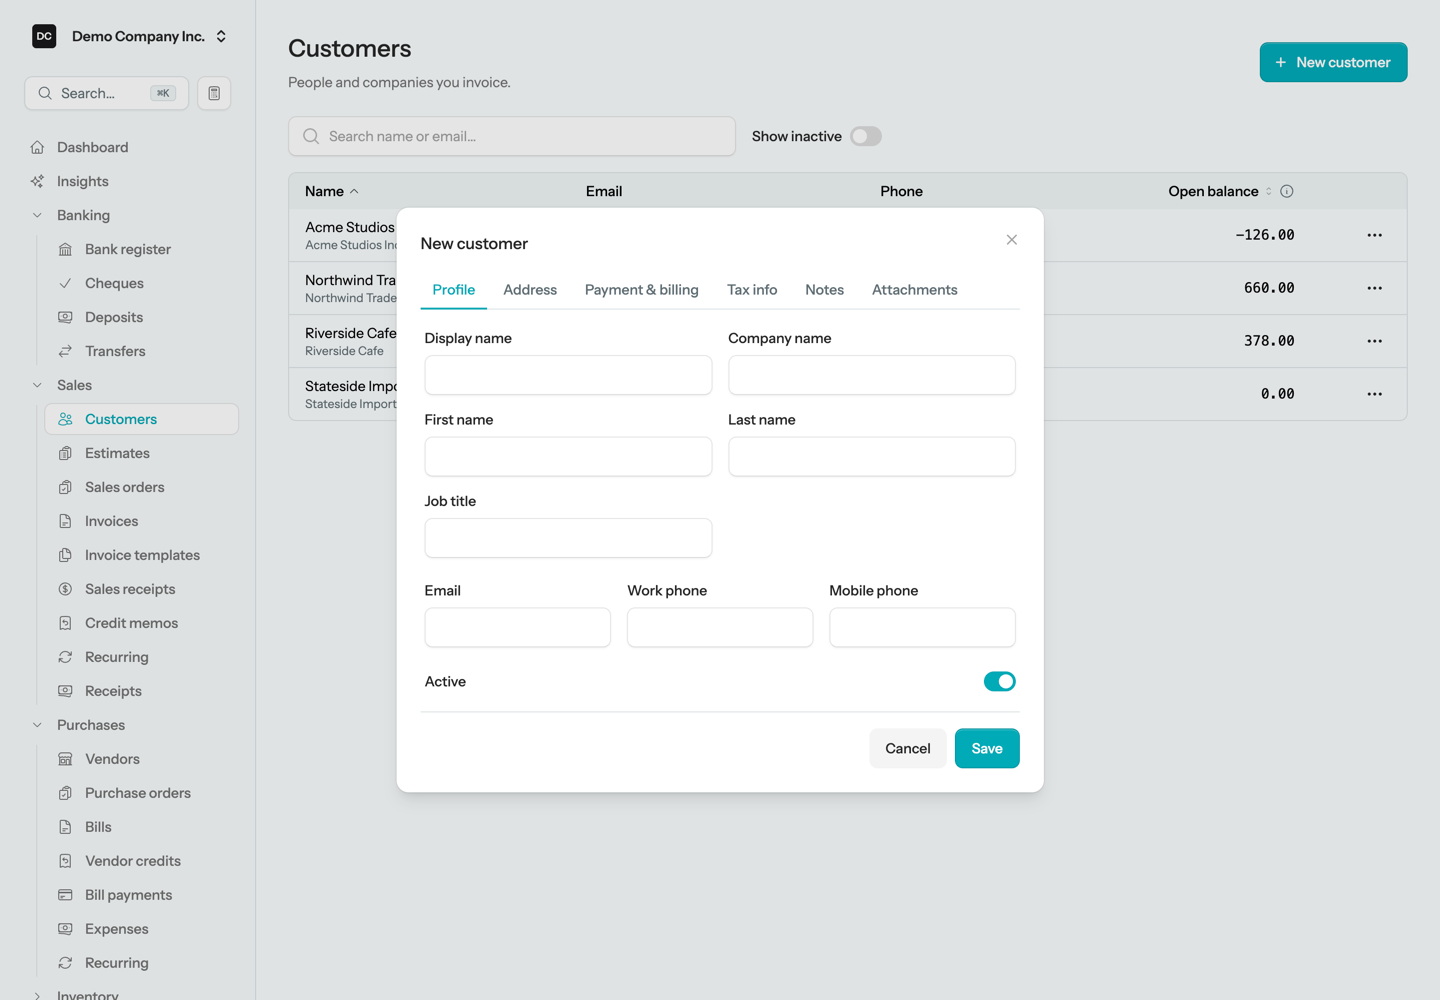Open the more options for Acme Studios
This screenshot has width=1440, height=1000.
[1375, 235]
